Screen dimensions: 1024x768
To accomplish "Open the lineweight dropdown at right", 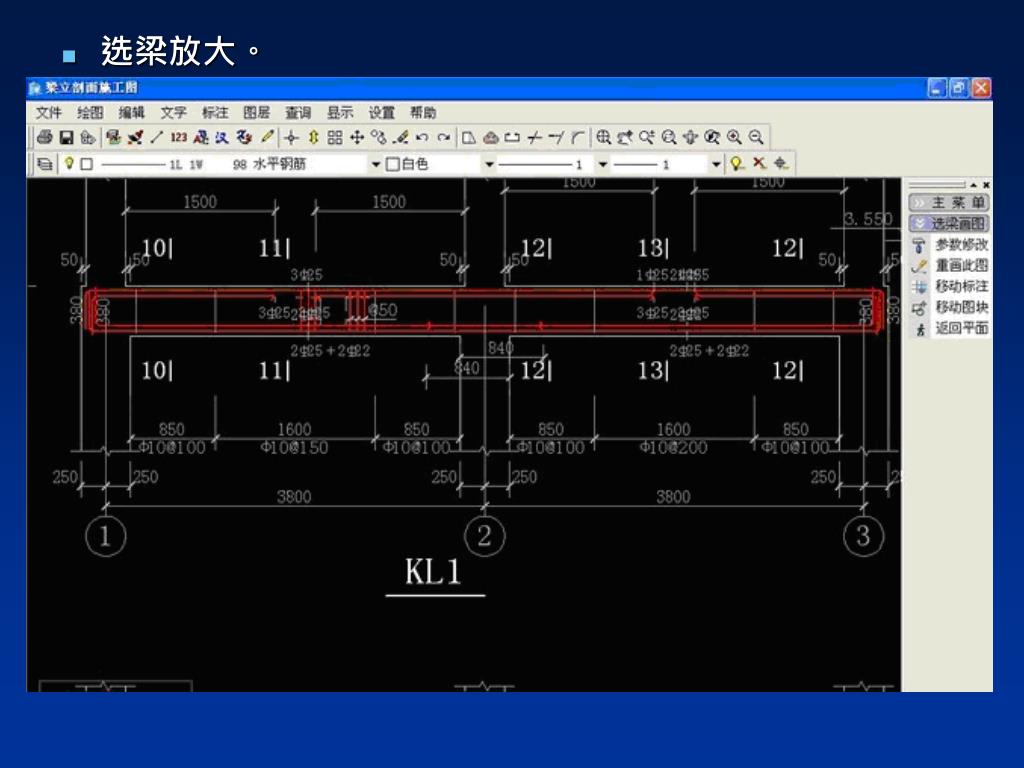I will (x=716, y=164).
